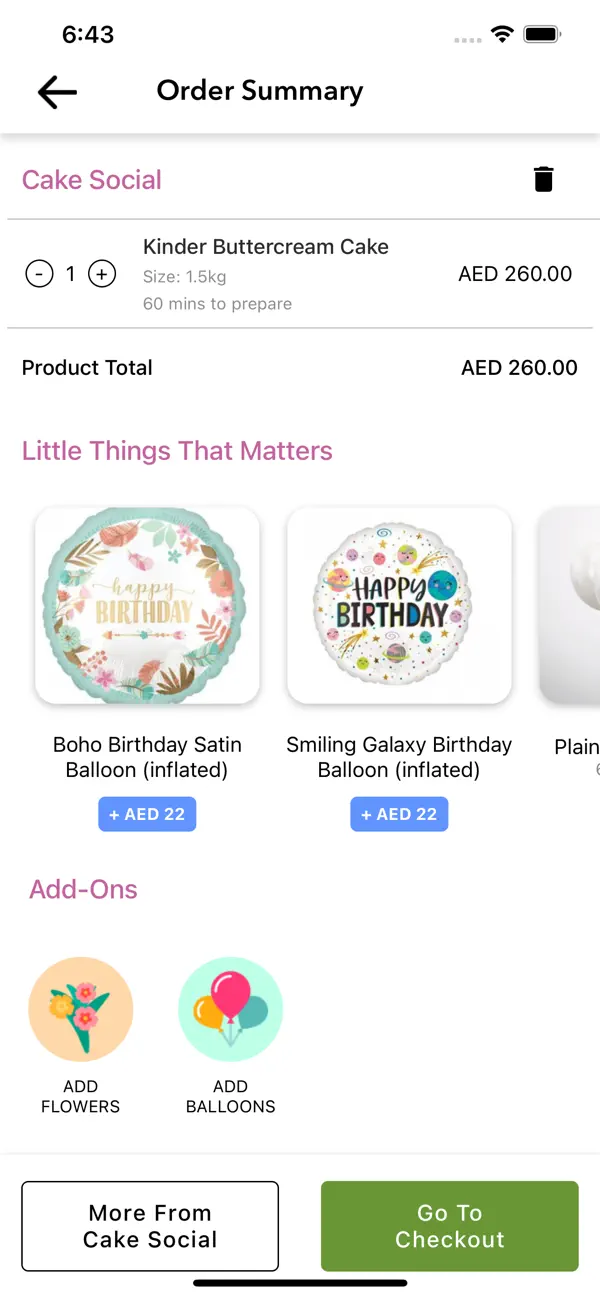This screenshot has height=1298, width=600.
Task: Delete Cake Social order with trash icon
Action: tap(543, 180)
